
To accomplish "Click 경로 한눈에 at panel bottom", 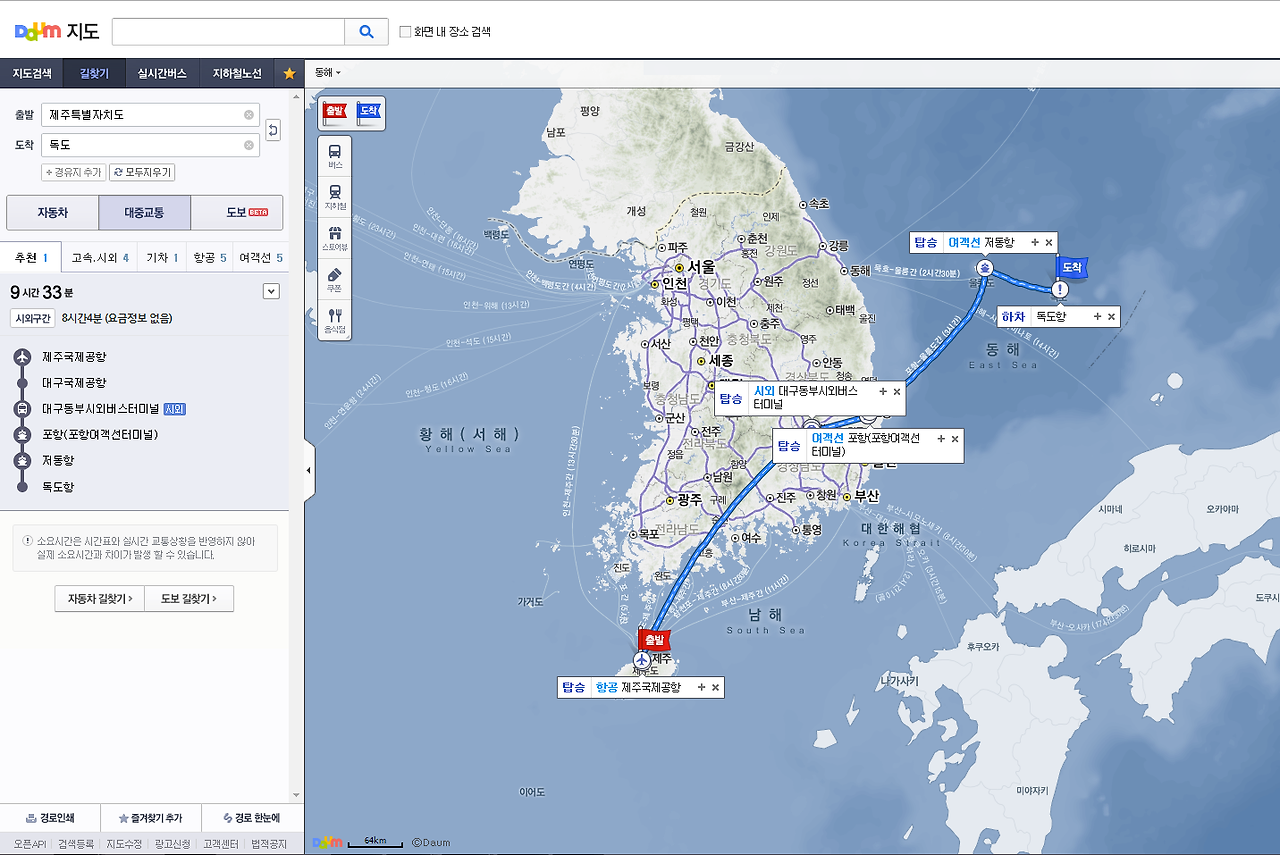I will point(252,818).
